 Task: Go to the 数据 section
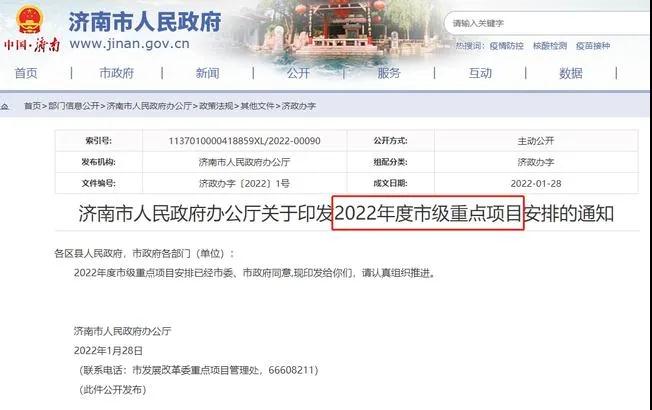[x=571, y=73]
